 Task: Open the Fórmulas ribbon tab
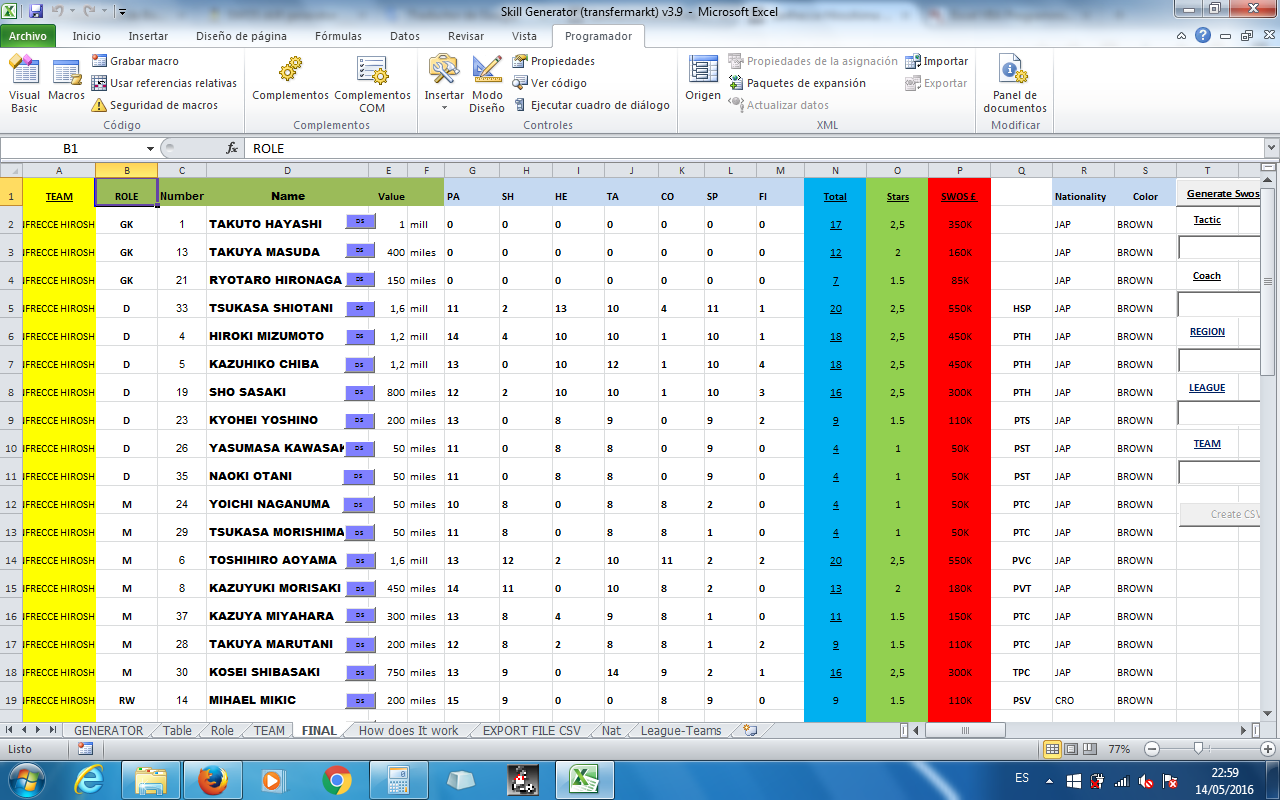point(338,36)
